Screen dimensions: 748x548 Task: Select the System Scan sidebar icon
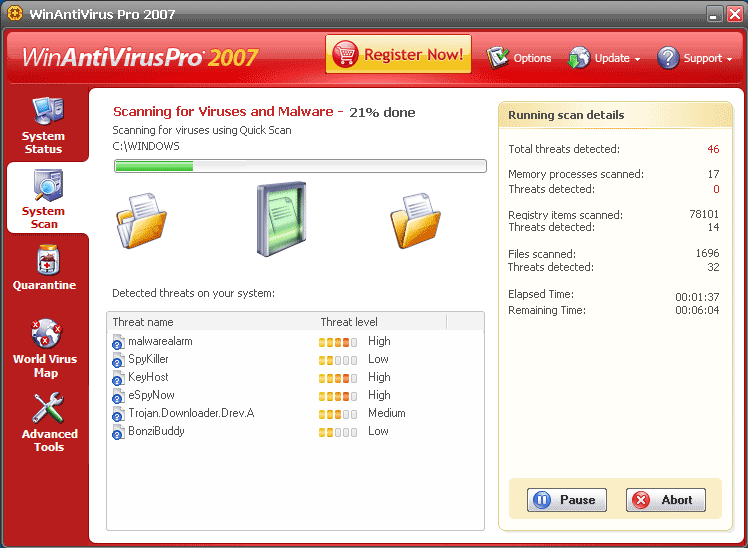click(x=44, y=197)
